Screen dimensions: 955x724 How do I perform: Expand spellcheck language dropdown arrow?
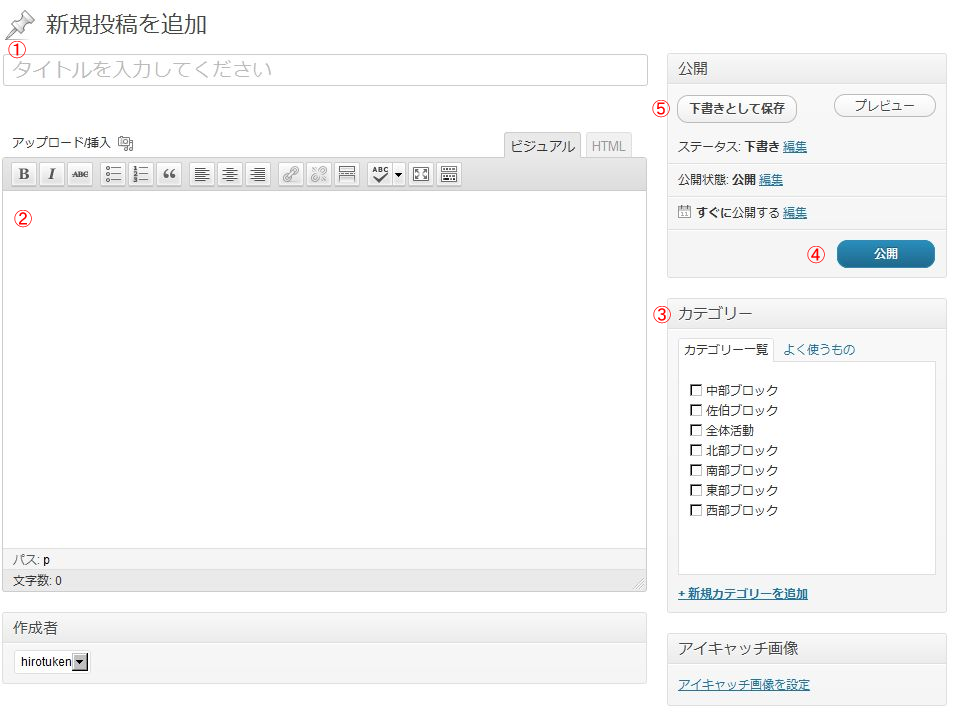(399, 174)
